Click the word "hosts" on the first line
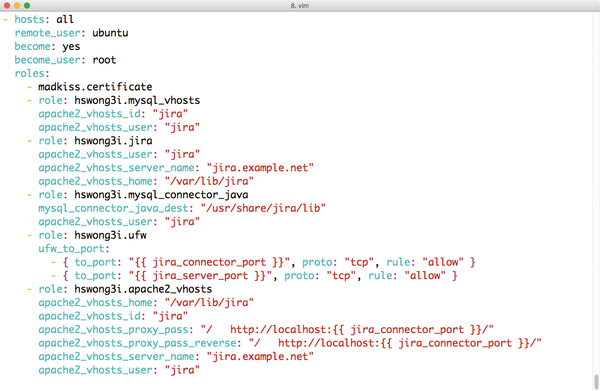This screenshot has height=391, width=600. click(x=29, y=20)
